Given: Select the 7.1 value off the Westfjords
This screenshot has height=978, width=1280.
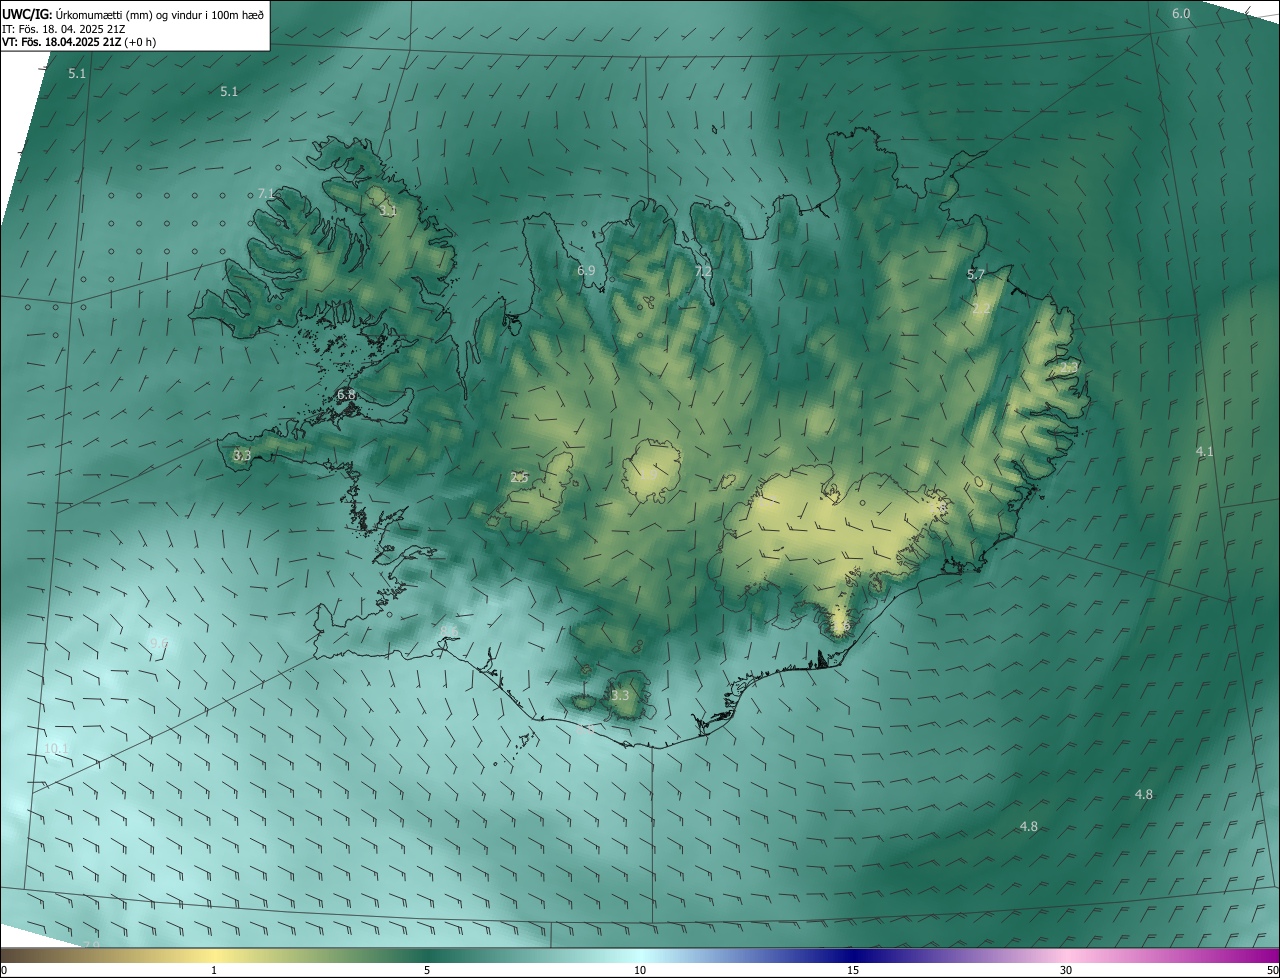Looking at the screenshot, I should pyautogui.click(x=266, y=193).
